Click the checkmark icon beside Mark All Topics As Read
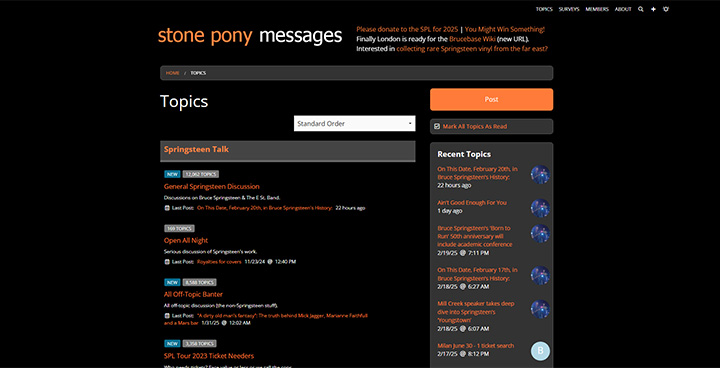 (x=437, y=126)
